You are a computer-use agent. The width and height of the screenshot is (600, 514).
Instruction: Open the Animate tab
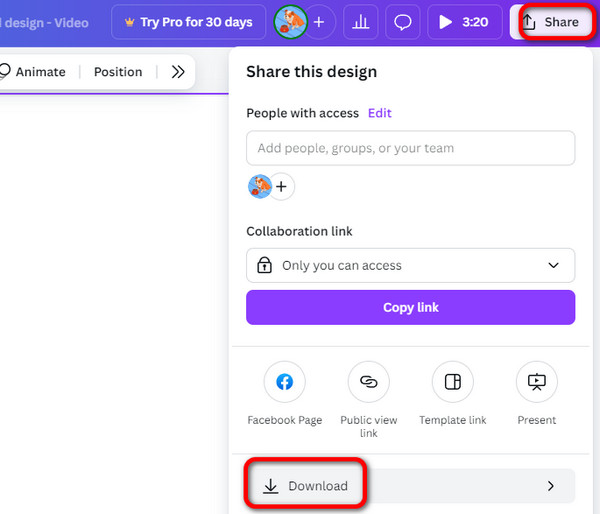(33, 72)
